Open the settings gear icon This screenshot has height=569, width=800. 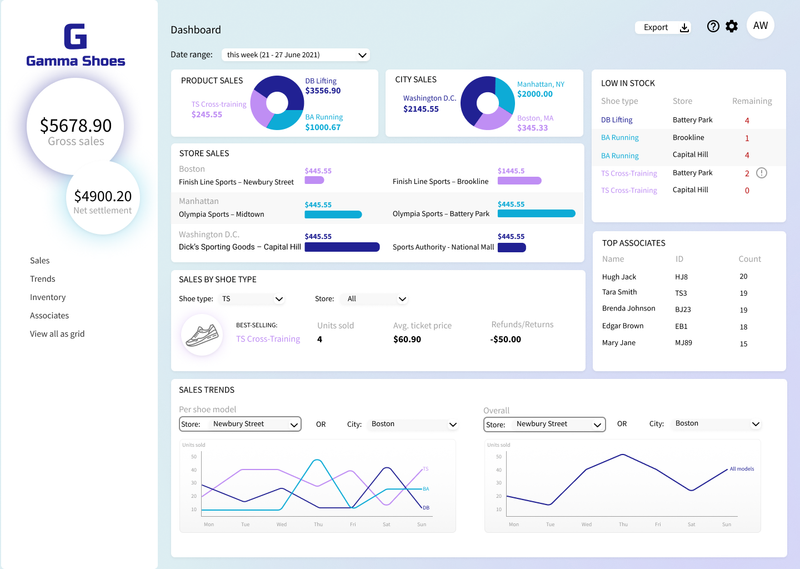click(731, 26)
